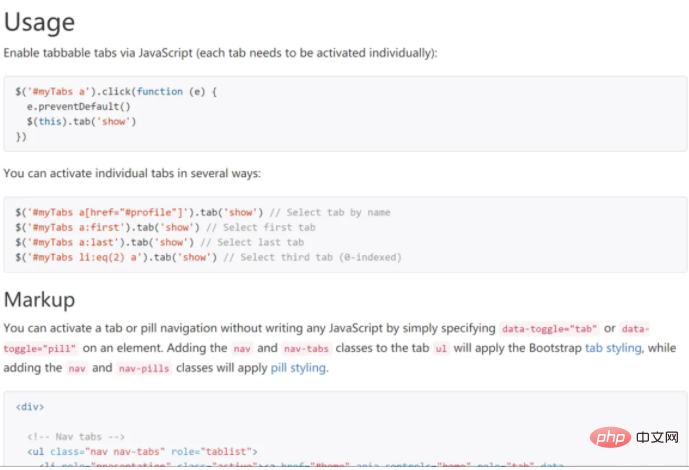Follow the 'pill styling' link
The width and height of the screenshot is (689, 470).
click(298, 368)
